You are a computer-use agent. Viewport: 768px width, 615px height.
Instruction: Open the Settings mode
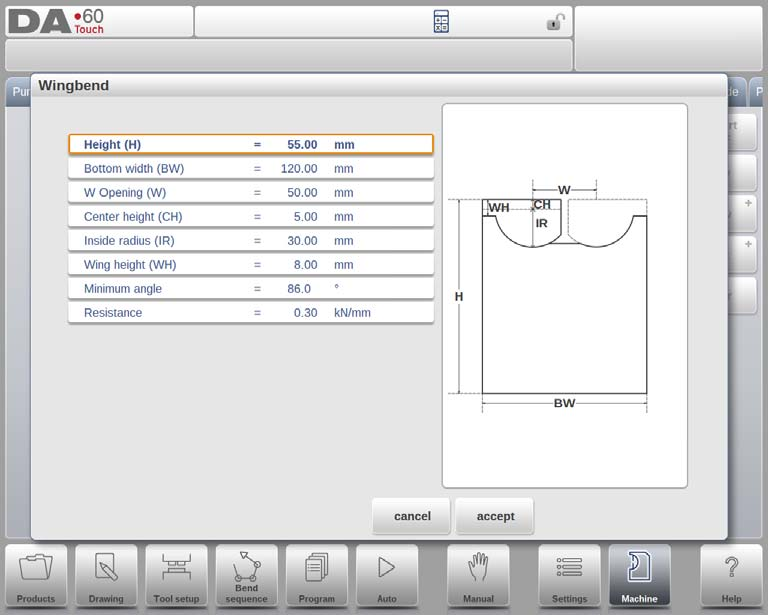coord(569,576)
